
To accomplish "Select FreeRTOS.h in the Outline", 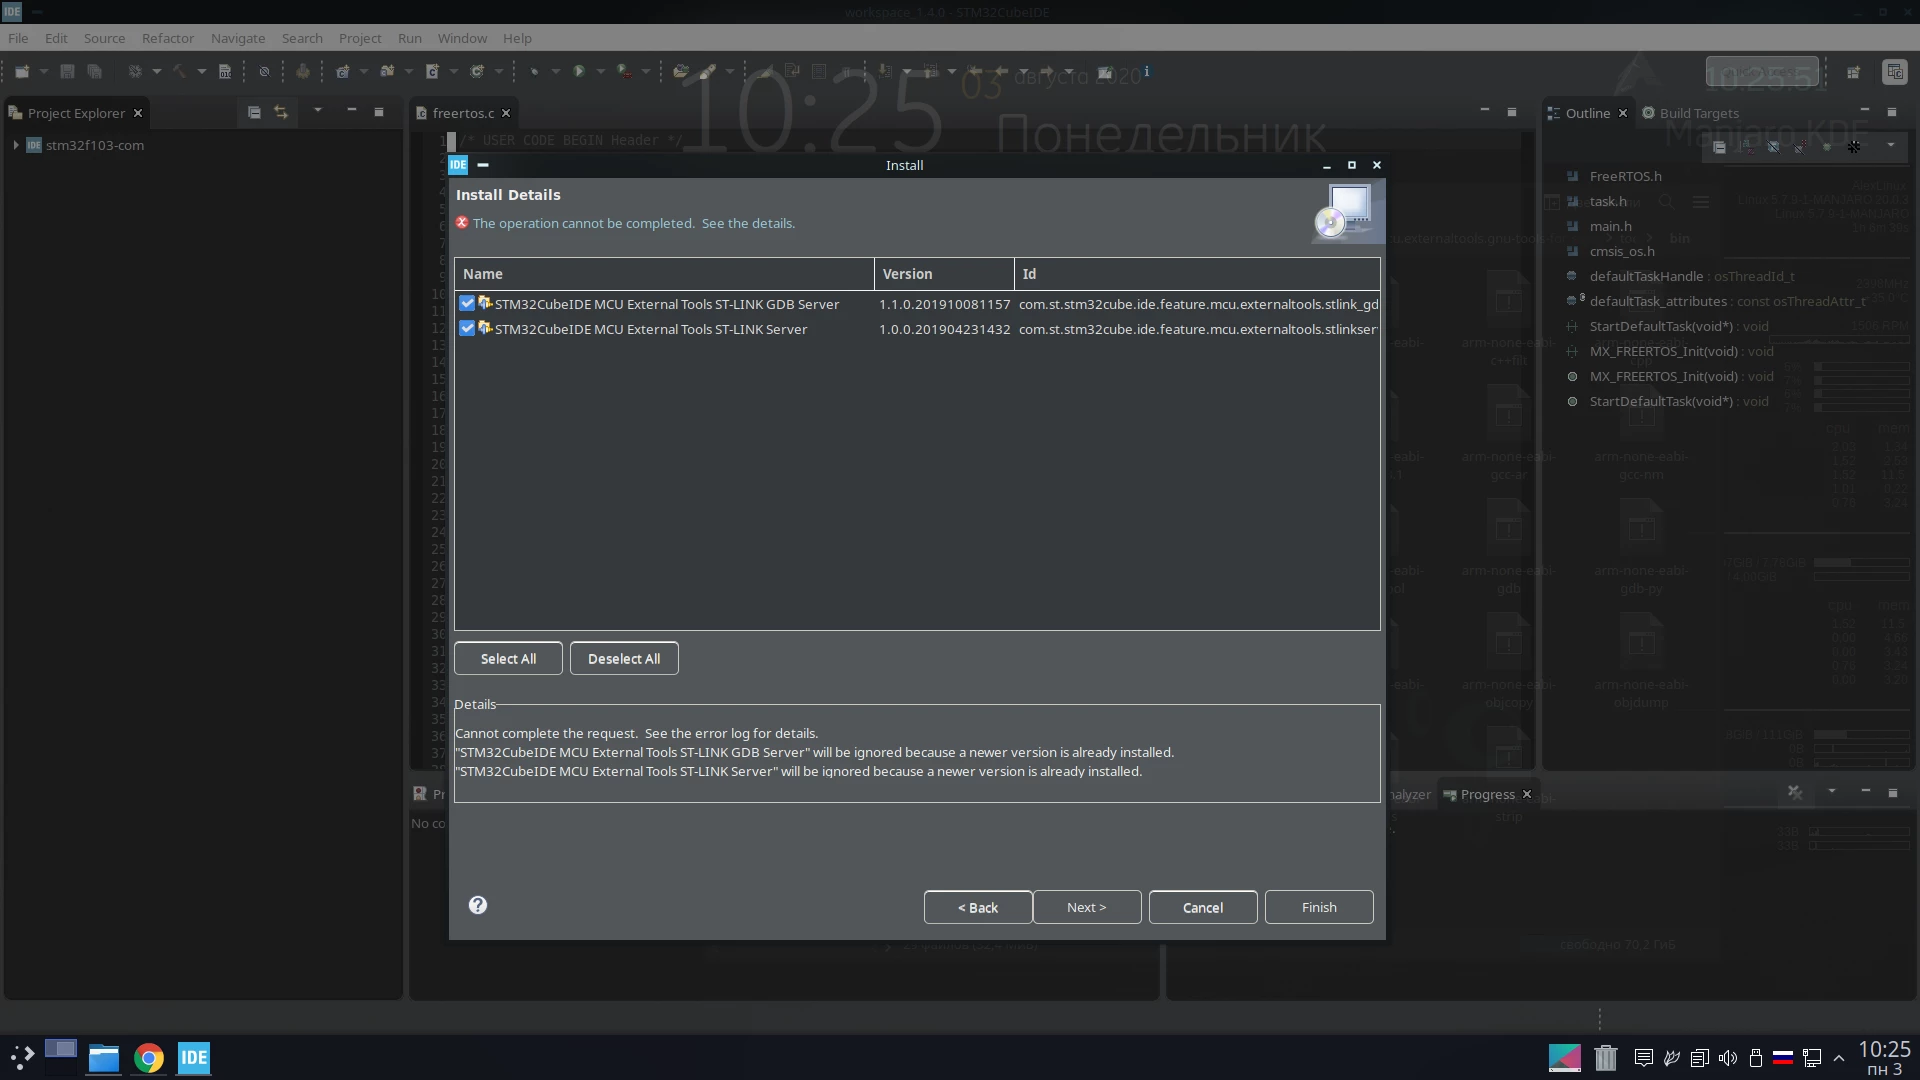I will (x=1626, y=176).
